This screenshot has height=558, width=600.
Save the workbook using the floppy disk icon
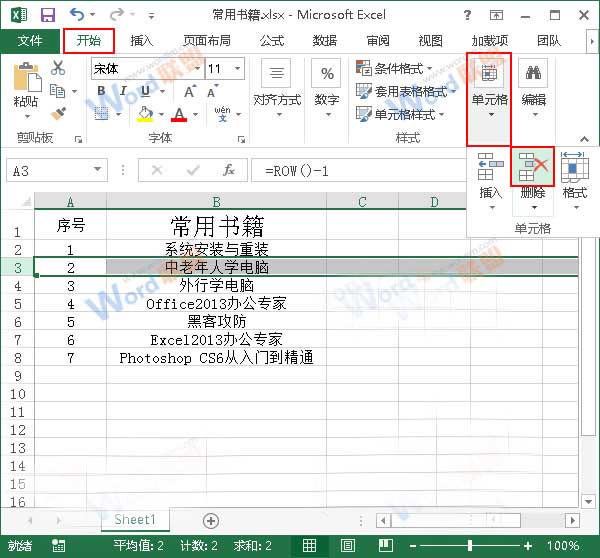click(47, 15)
